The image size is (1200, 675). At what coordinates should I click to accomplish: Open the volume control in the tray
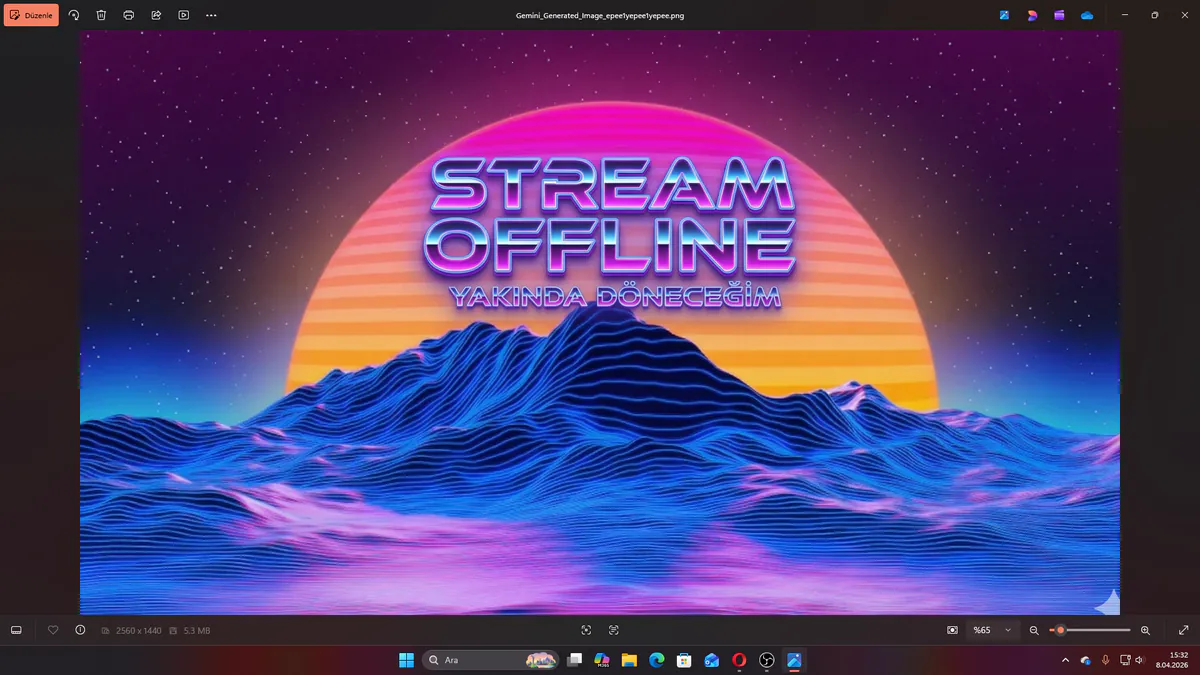[x=1139, y=660]
